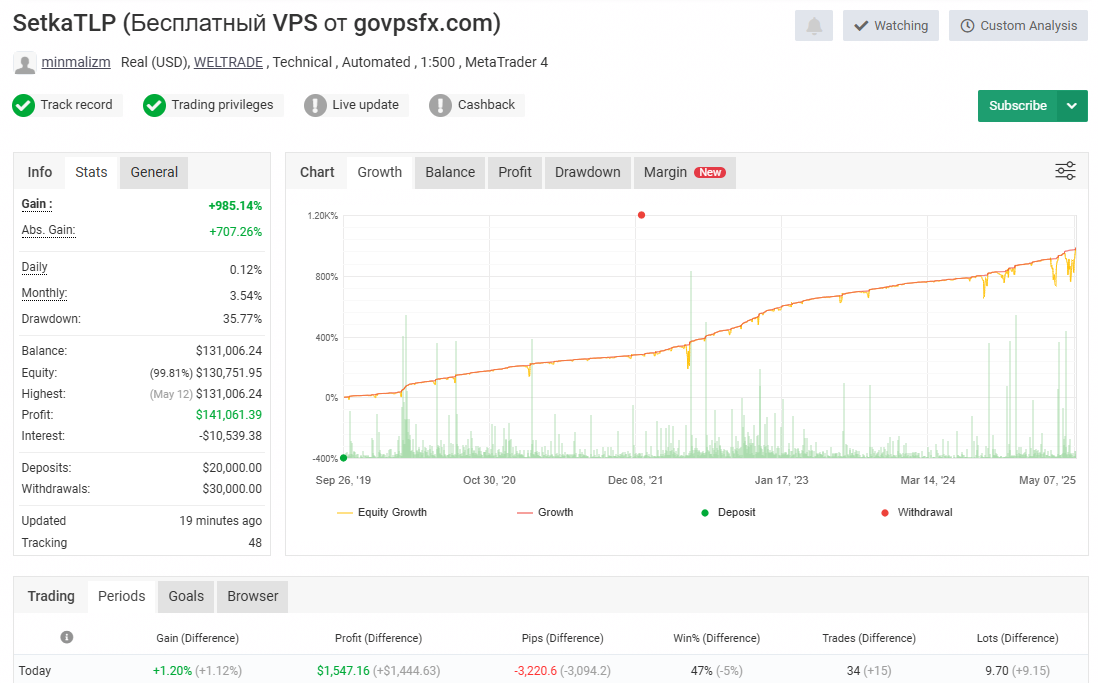The image size is (1098, 683).
Task: Click the Today row label
Action: (35, 670)
